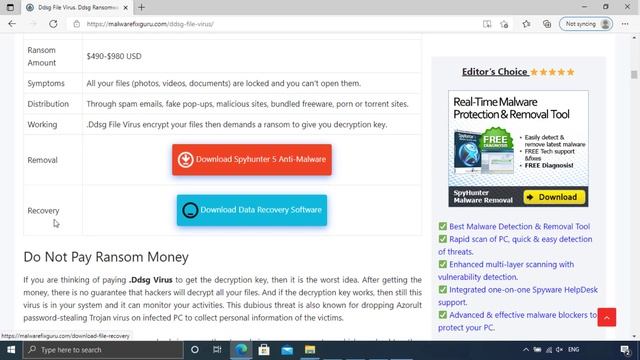640x360 pixels.
Task: Open Rapid scan of PC link
Action: click(x=515, y=245)
